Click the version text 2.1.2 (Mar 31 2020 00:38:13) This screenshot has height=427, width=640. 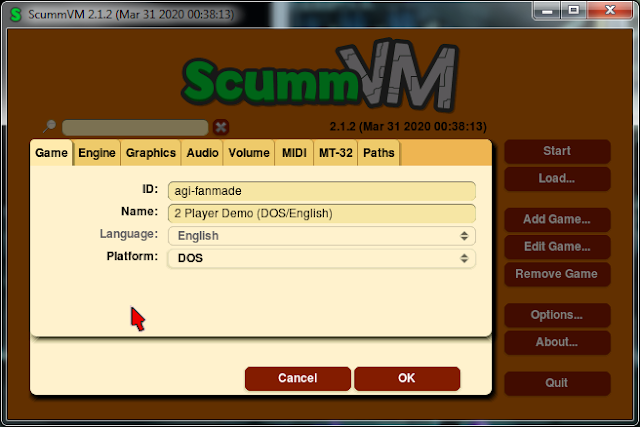click(x=408, y=127)
